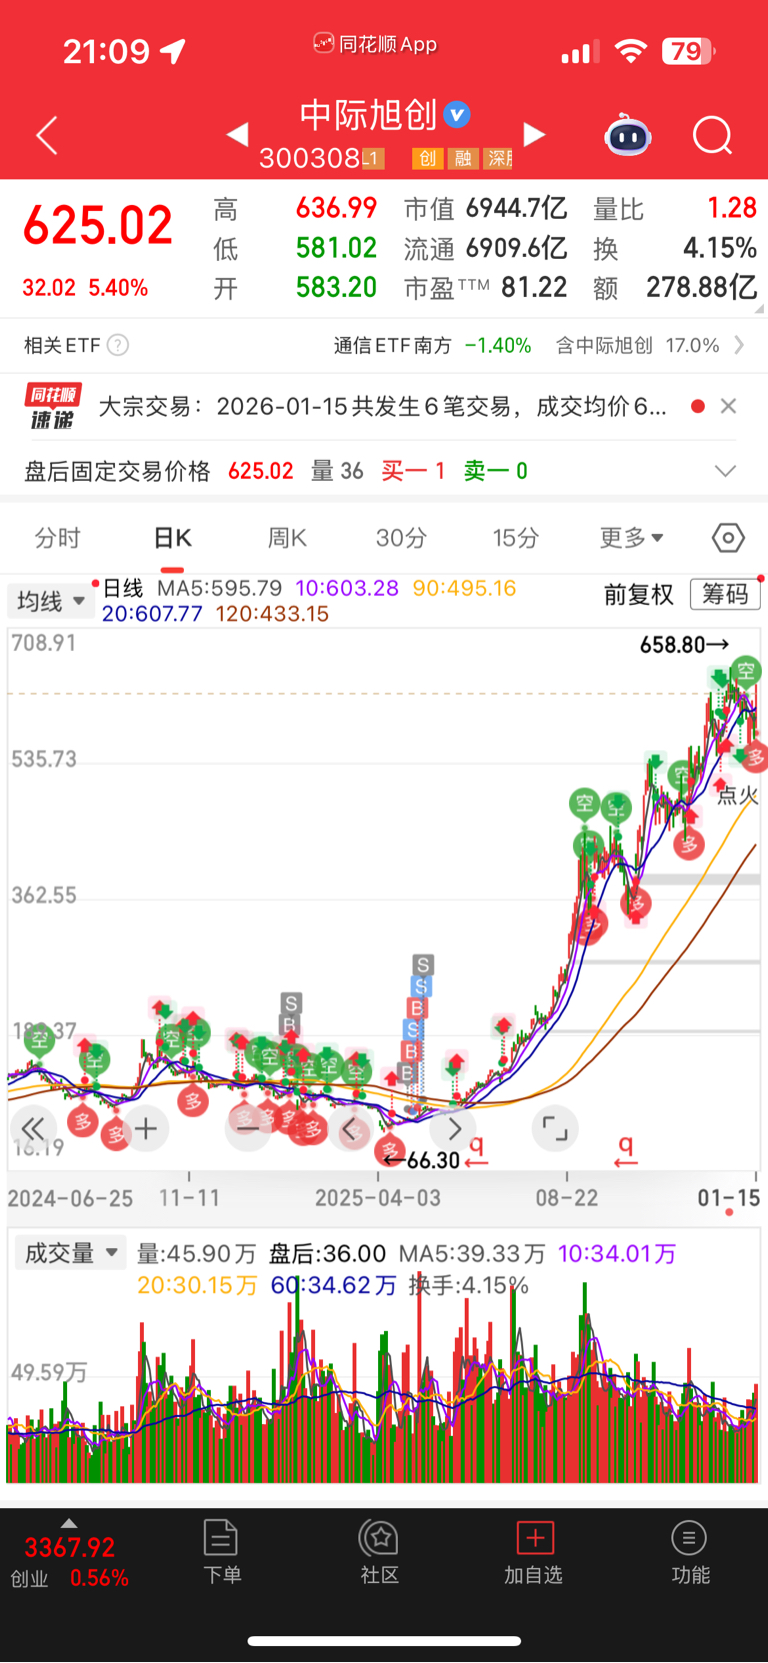768x1663 pixels.
Task: Open the robot assistant icon
Action: [628, 135]
